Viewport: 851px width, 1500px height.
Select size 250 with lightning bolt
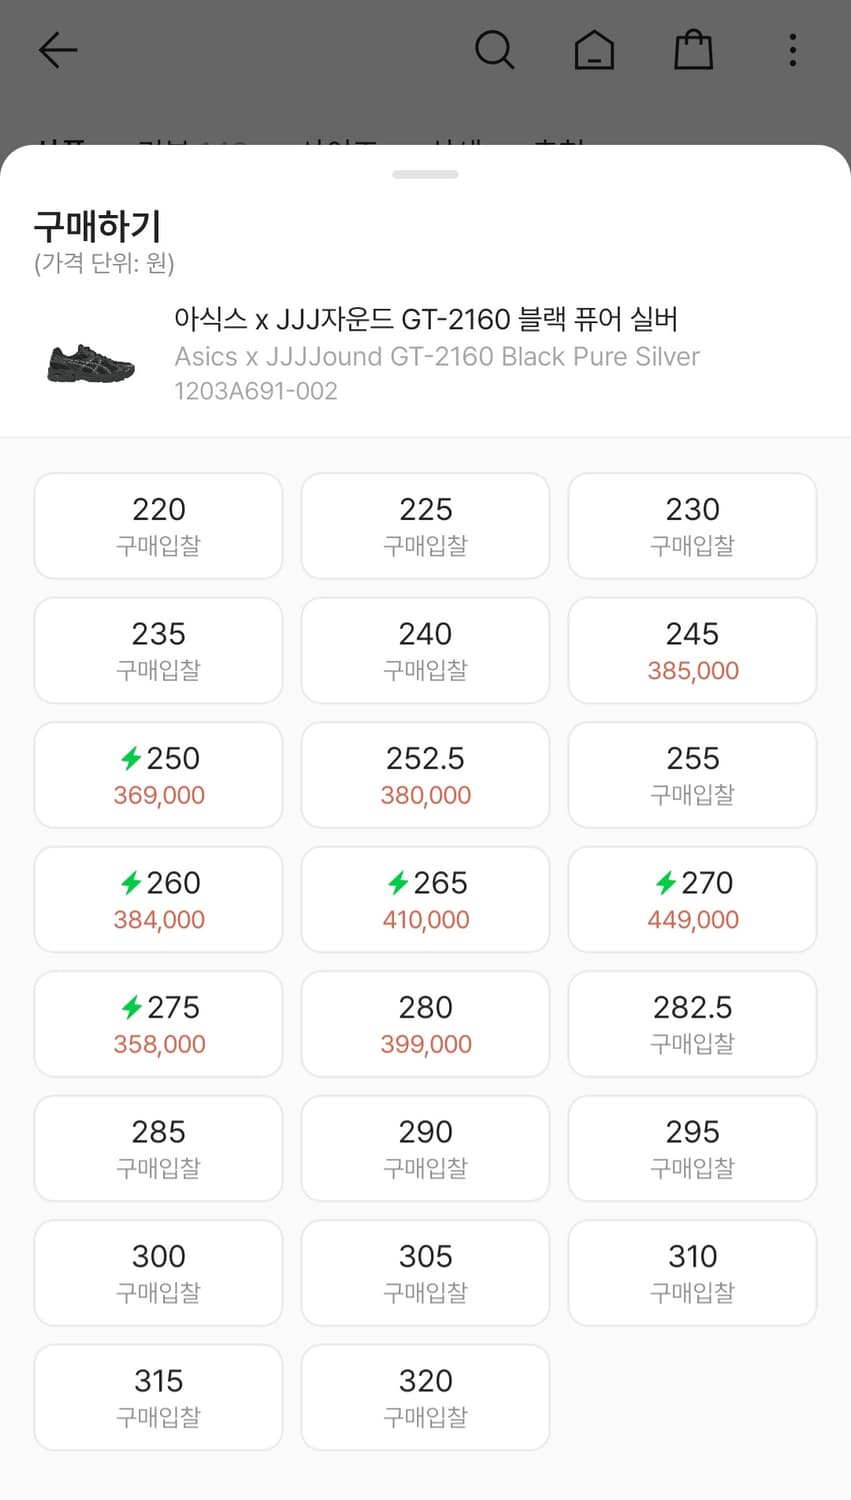click(x=159, y=775)
